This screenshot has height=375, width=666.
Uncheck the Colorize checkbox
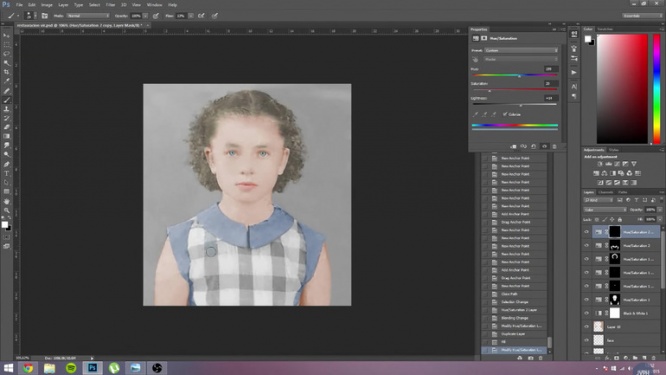click(505, 114)
